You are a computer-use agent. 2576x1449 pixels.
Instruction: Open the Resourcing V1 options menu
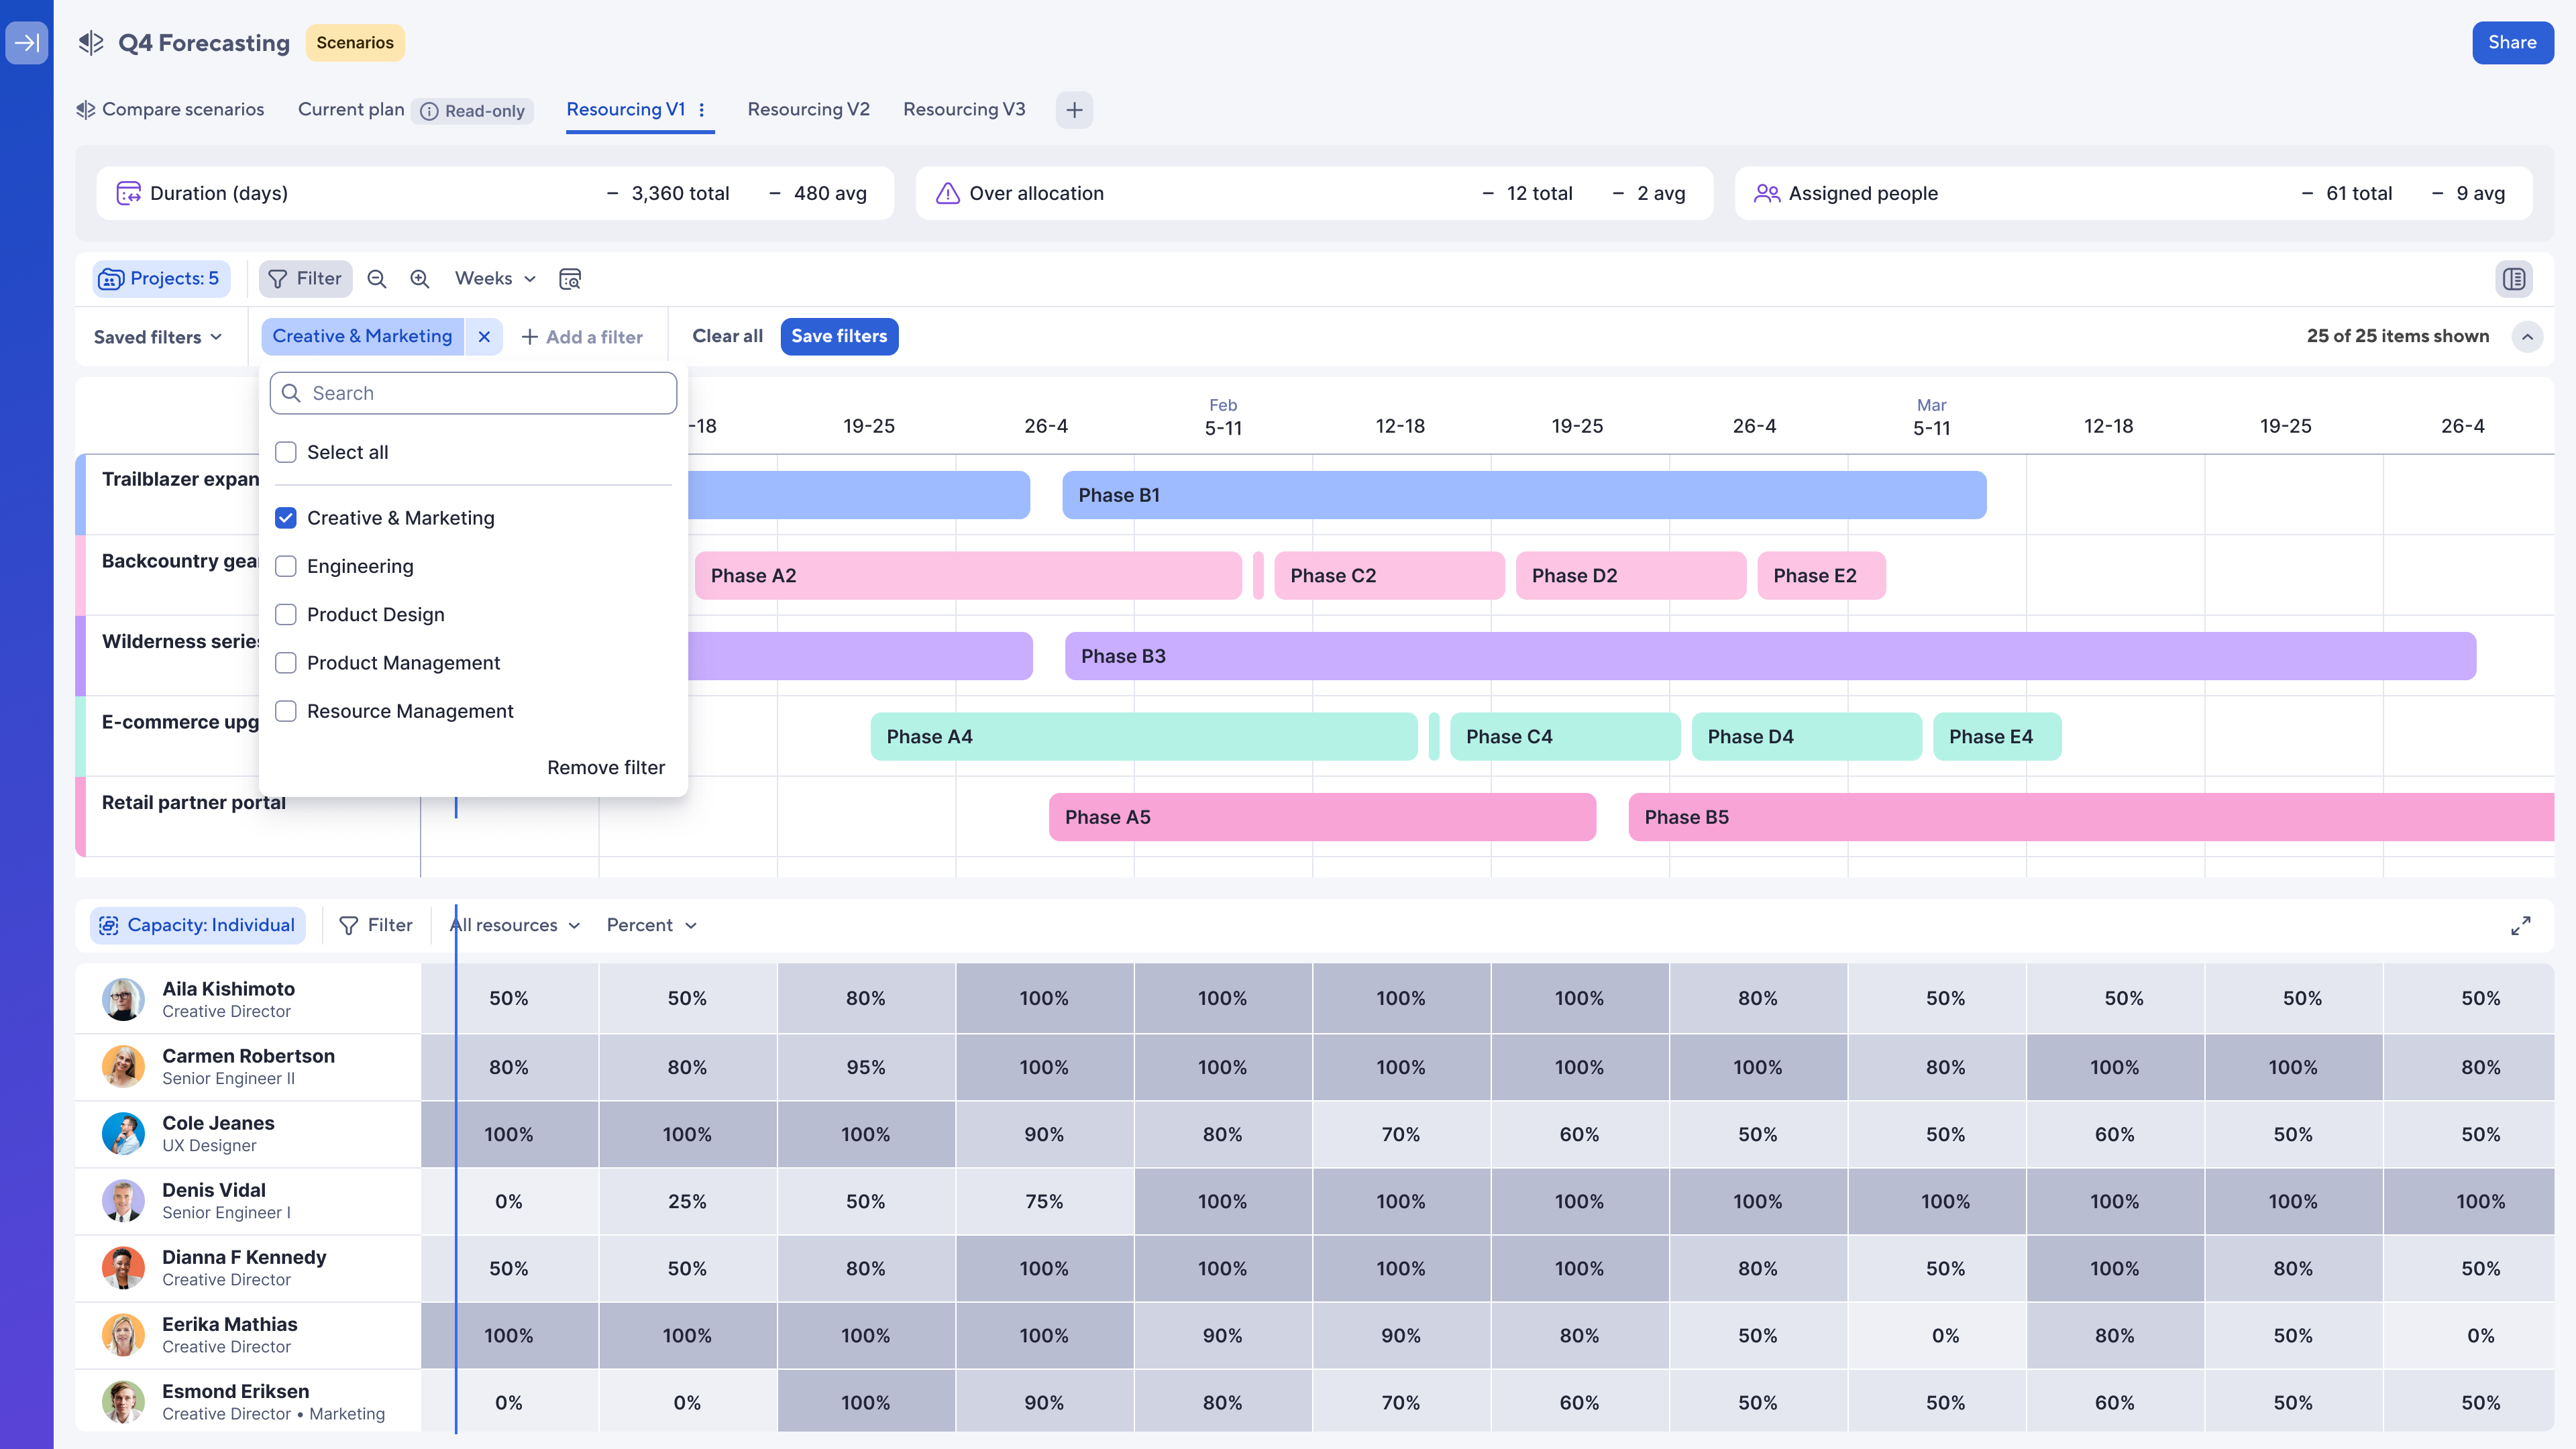(x=703, y=110)
